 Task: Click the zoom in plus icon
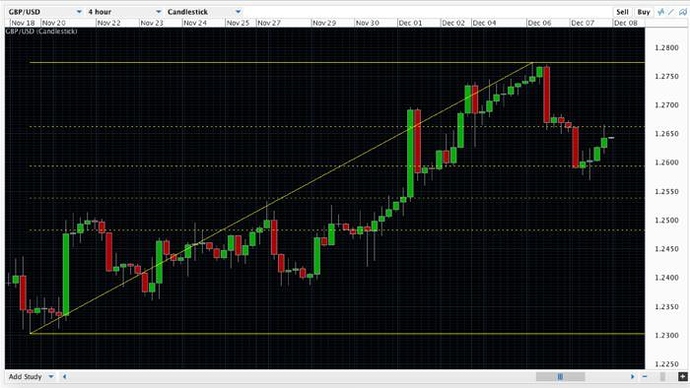click(x=683, y=377)
